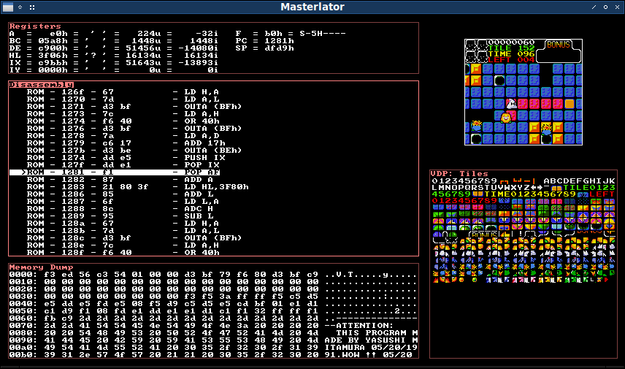
Task: Click the Registers panel heading
Action: [35, 26]
